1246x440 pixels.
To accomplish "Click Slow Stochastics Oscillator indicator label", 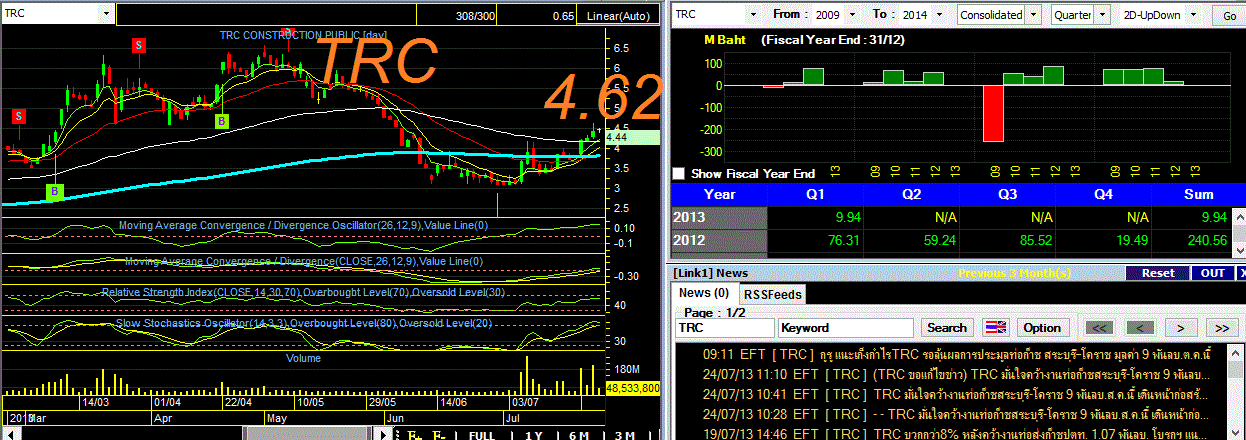I will [x=305, y=324].
